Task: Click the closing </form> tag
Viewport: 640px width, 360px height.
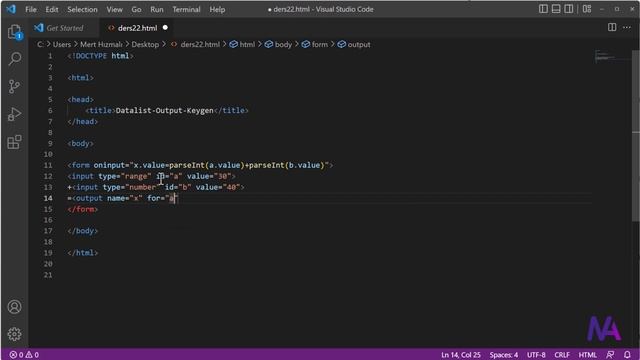Action: (82, 209)
